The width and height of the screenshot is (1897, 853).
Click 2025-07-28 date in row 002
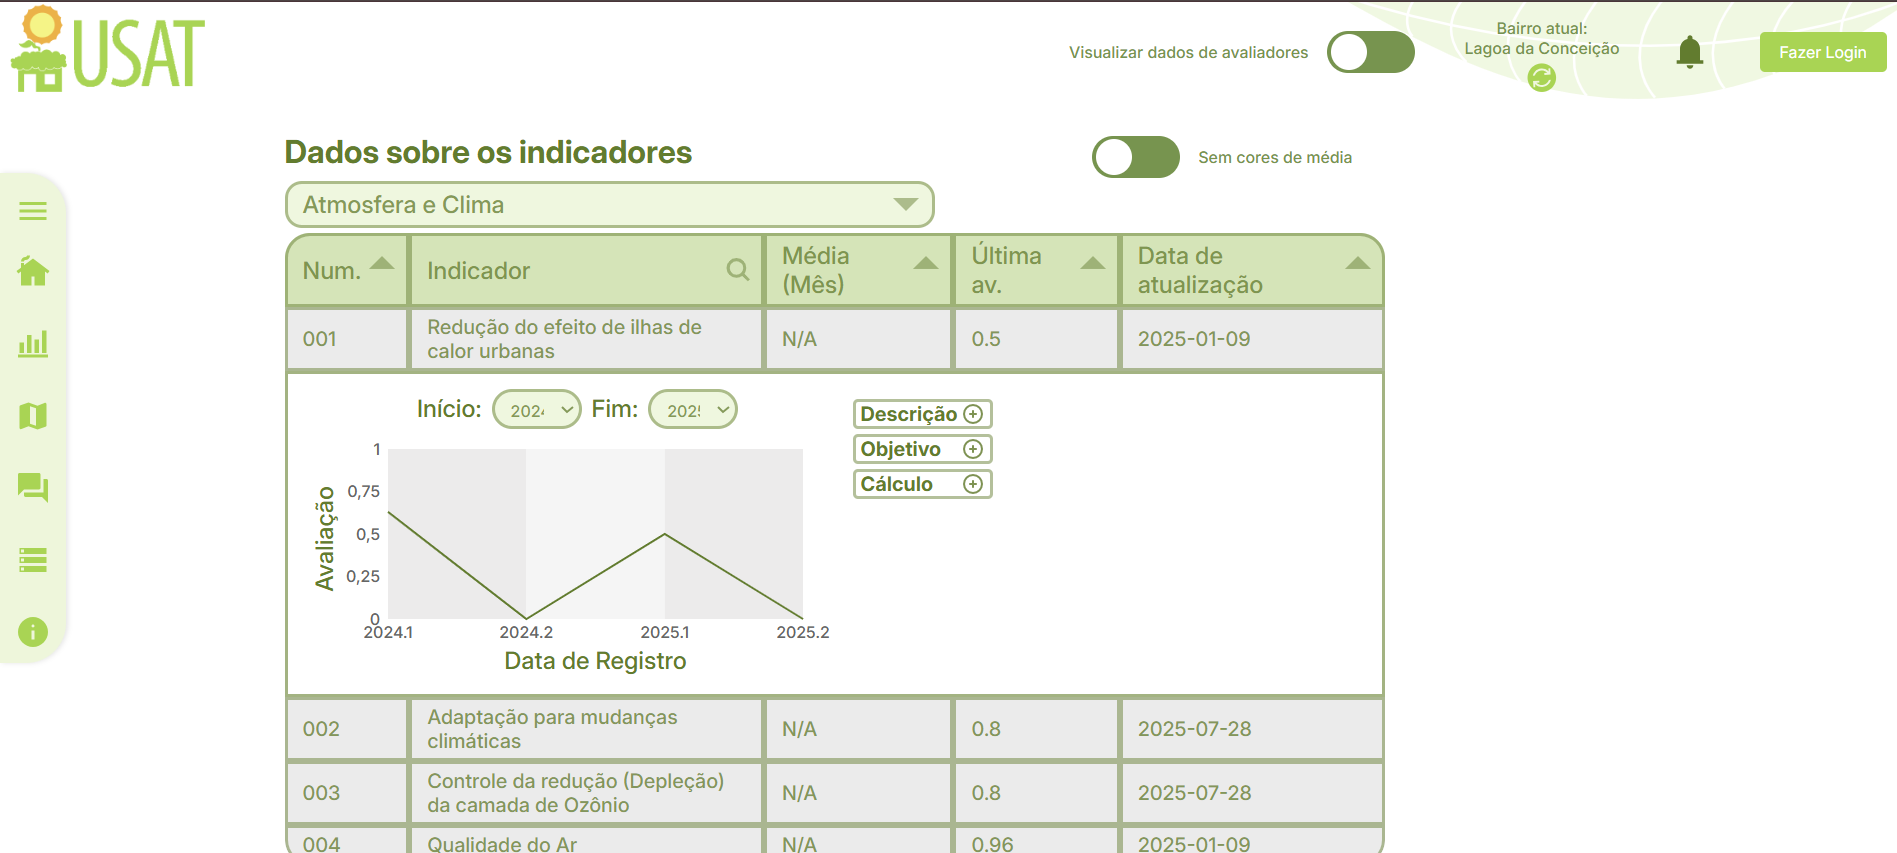(1195, 729)
